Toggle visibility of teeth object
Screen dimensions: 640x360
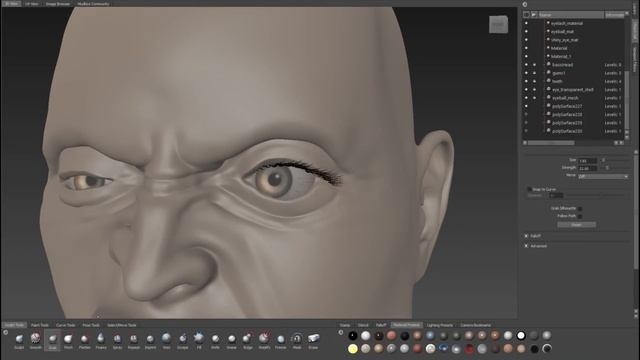[x=526, y=81]
